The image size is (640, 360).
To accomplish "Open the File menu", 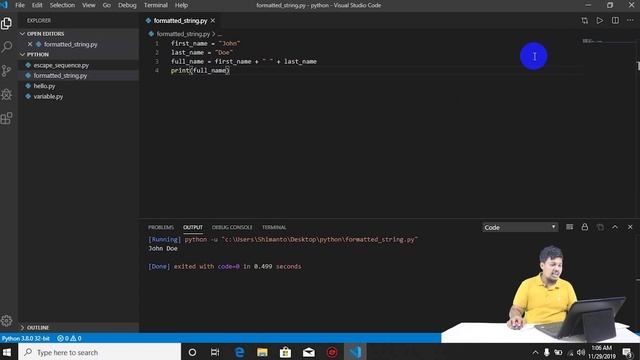I will (20, 5).
